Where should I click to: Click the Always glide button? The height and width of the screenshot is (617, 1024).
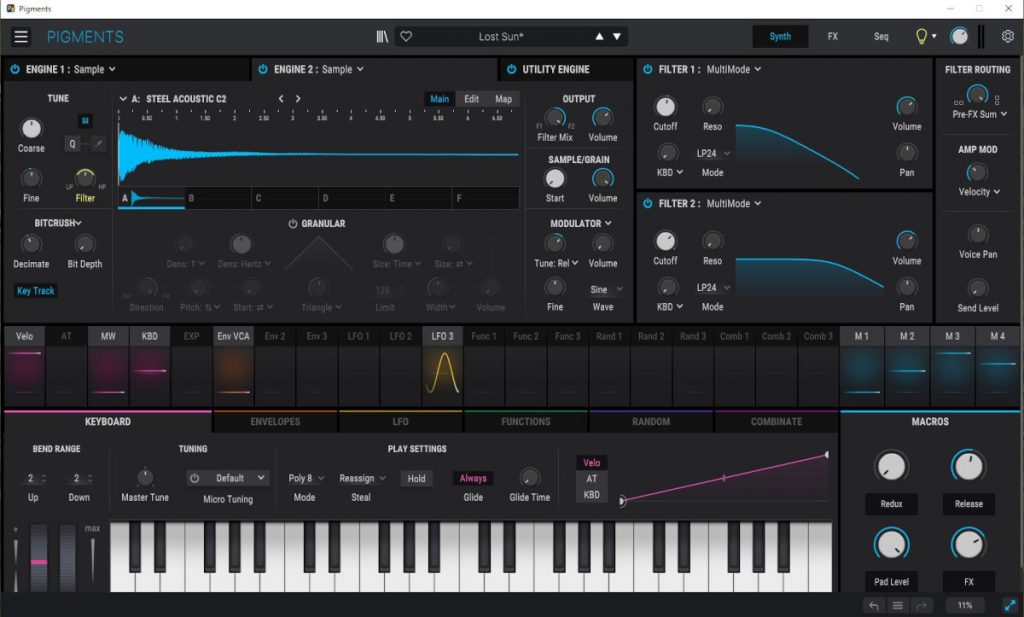(473, 479)
